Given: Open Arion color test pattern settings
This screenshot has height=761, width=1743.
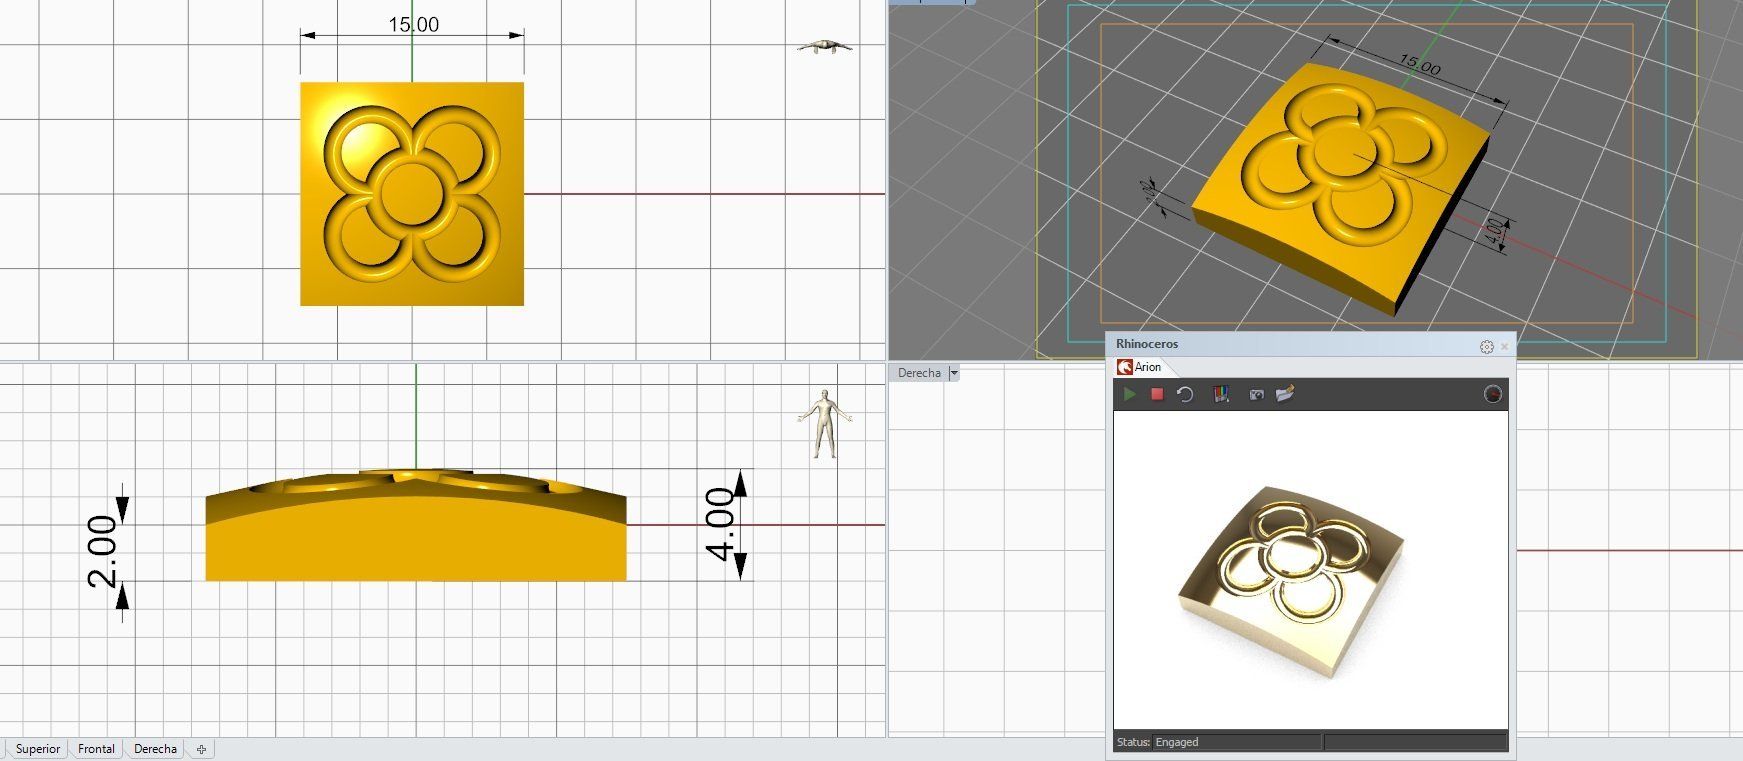Looking at the screenshot, I should click(1221, 394).
